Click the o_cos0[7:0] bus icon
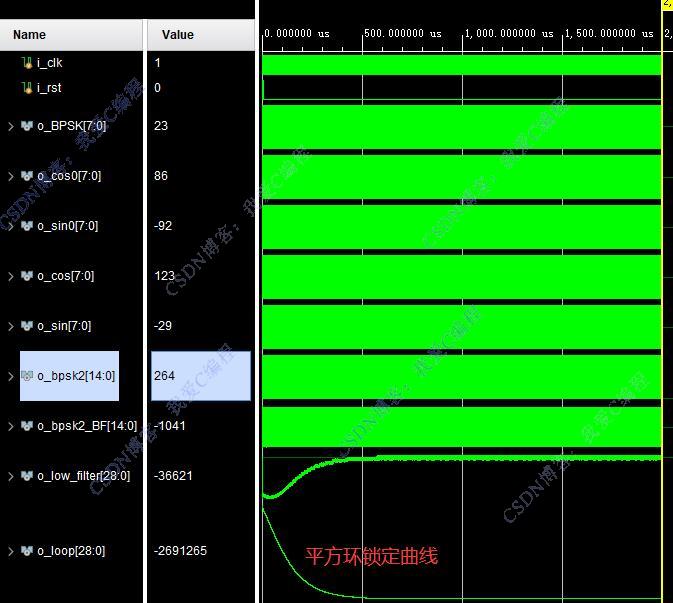The image size is (673, 603). 27,176
